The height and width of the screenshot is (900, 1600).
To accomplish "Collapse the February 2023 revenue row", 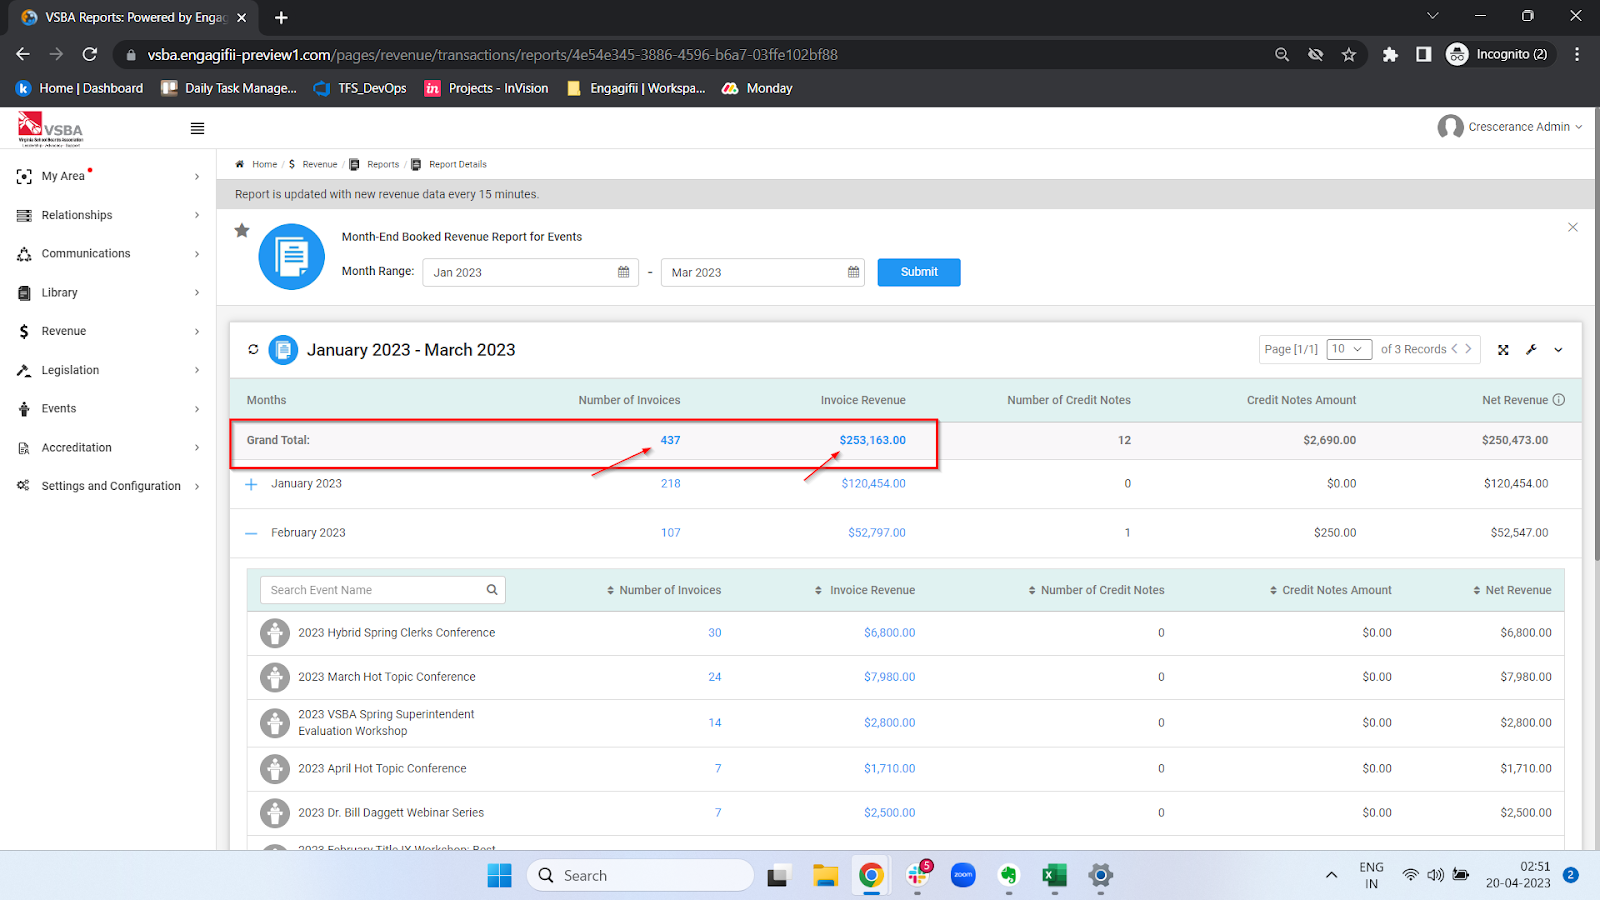I will tap(251, 532).
